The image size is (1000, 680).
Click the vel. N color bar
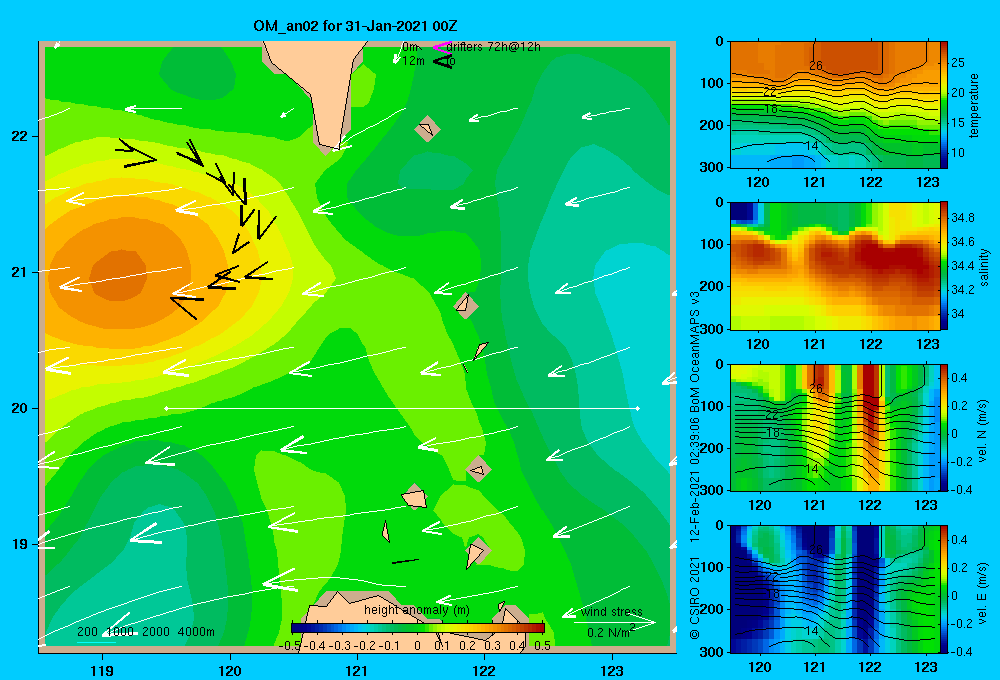[944, 427]
